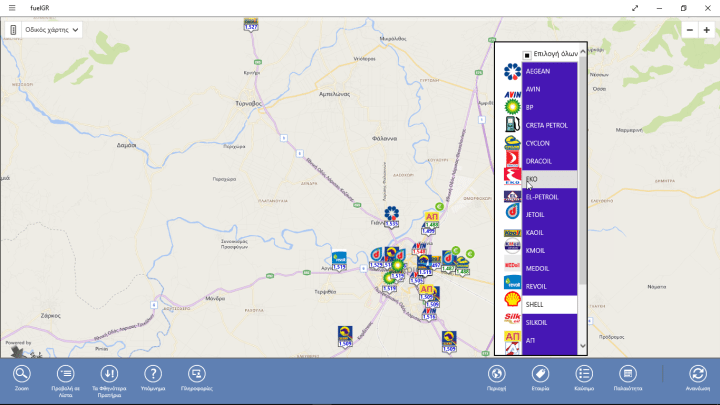Viewport: 720px width, 405px height.
Task: Toggle DRACOIL in the company list
Action: click(x=549, y=161)
